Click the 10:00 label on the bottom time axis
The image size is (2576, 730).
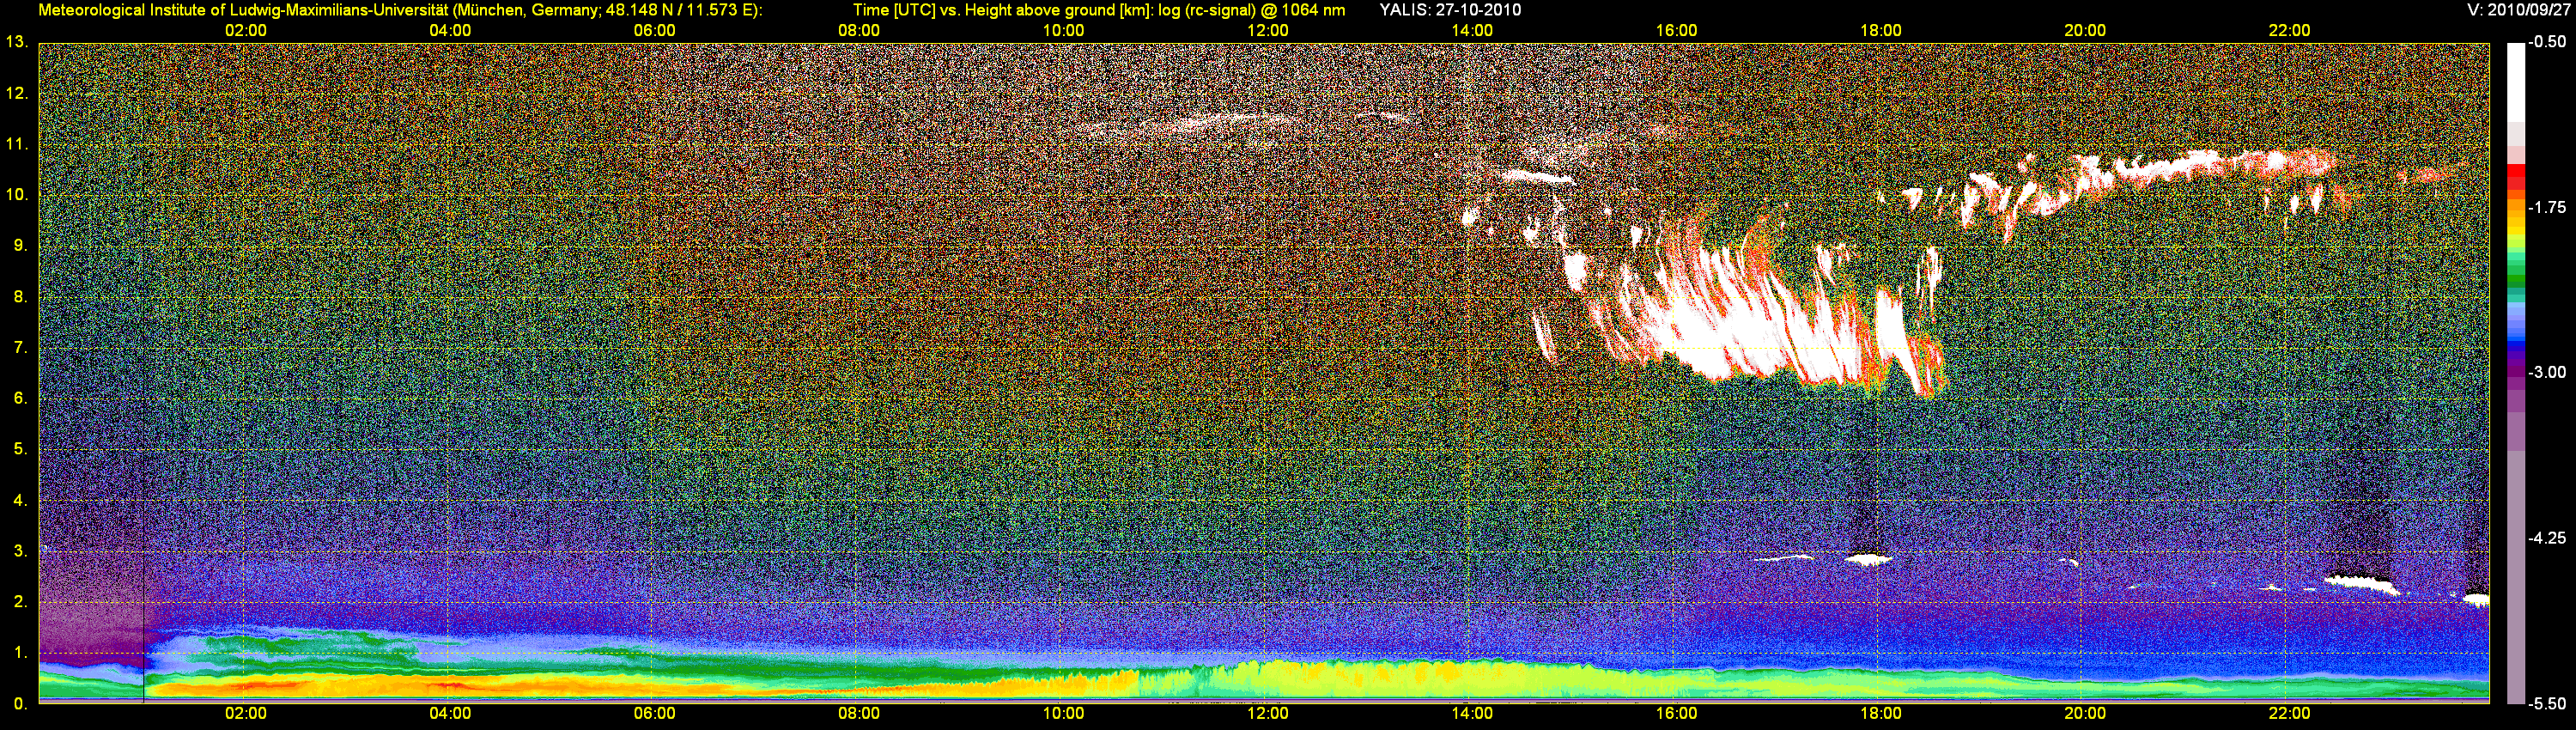pos(1063,713)
